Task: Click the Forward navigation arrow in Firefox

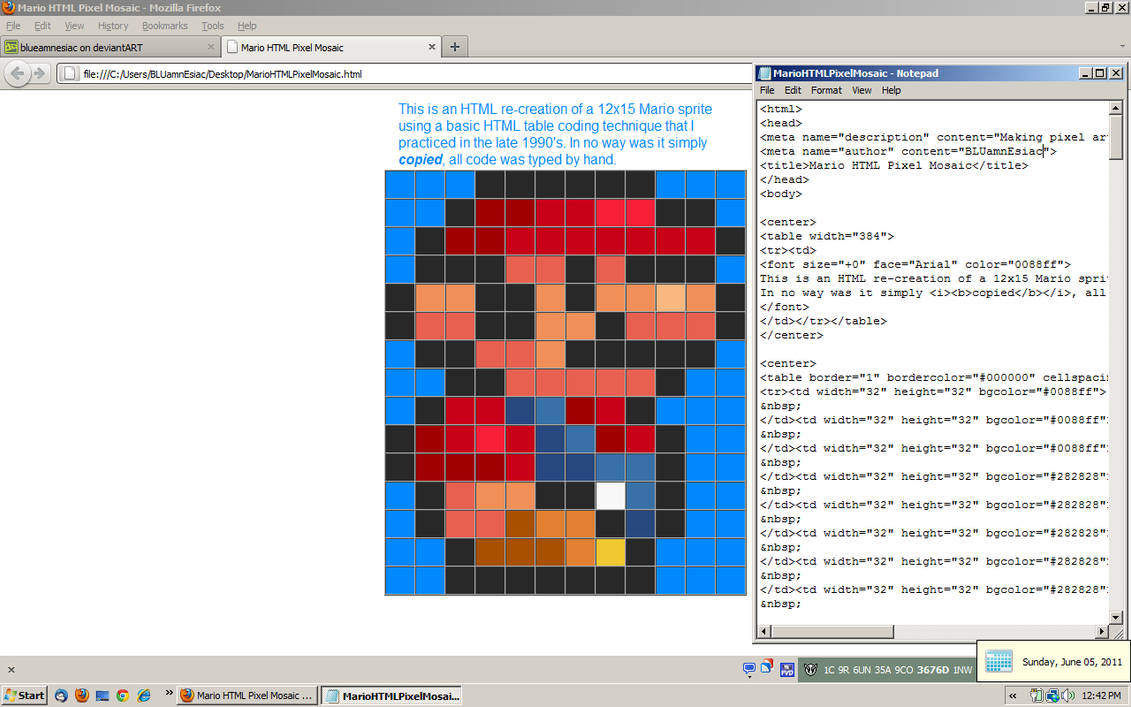Action: tap(38, 73)
